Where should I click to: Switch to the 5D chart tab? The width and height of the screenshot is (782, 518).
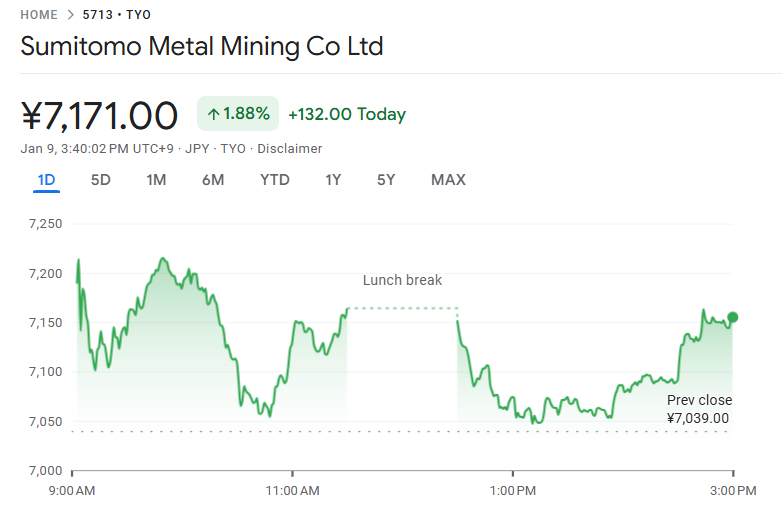click(x=101, y=180)
